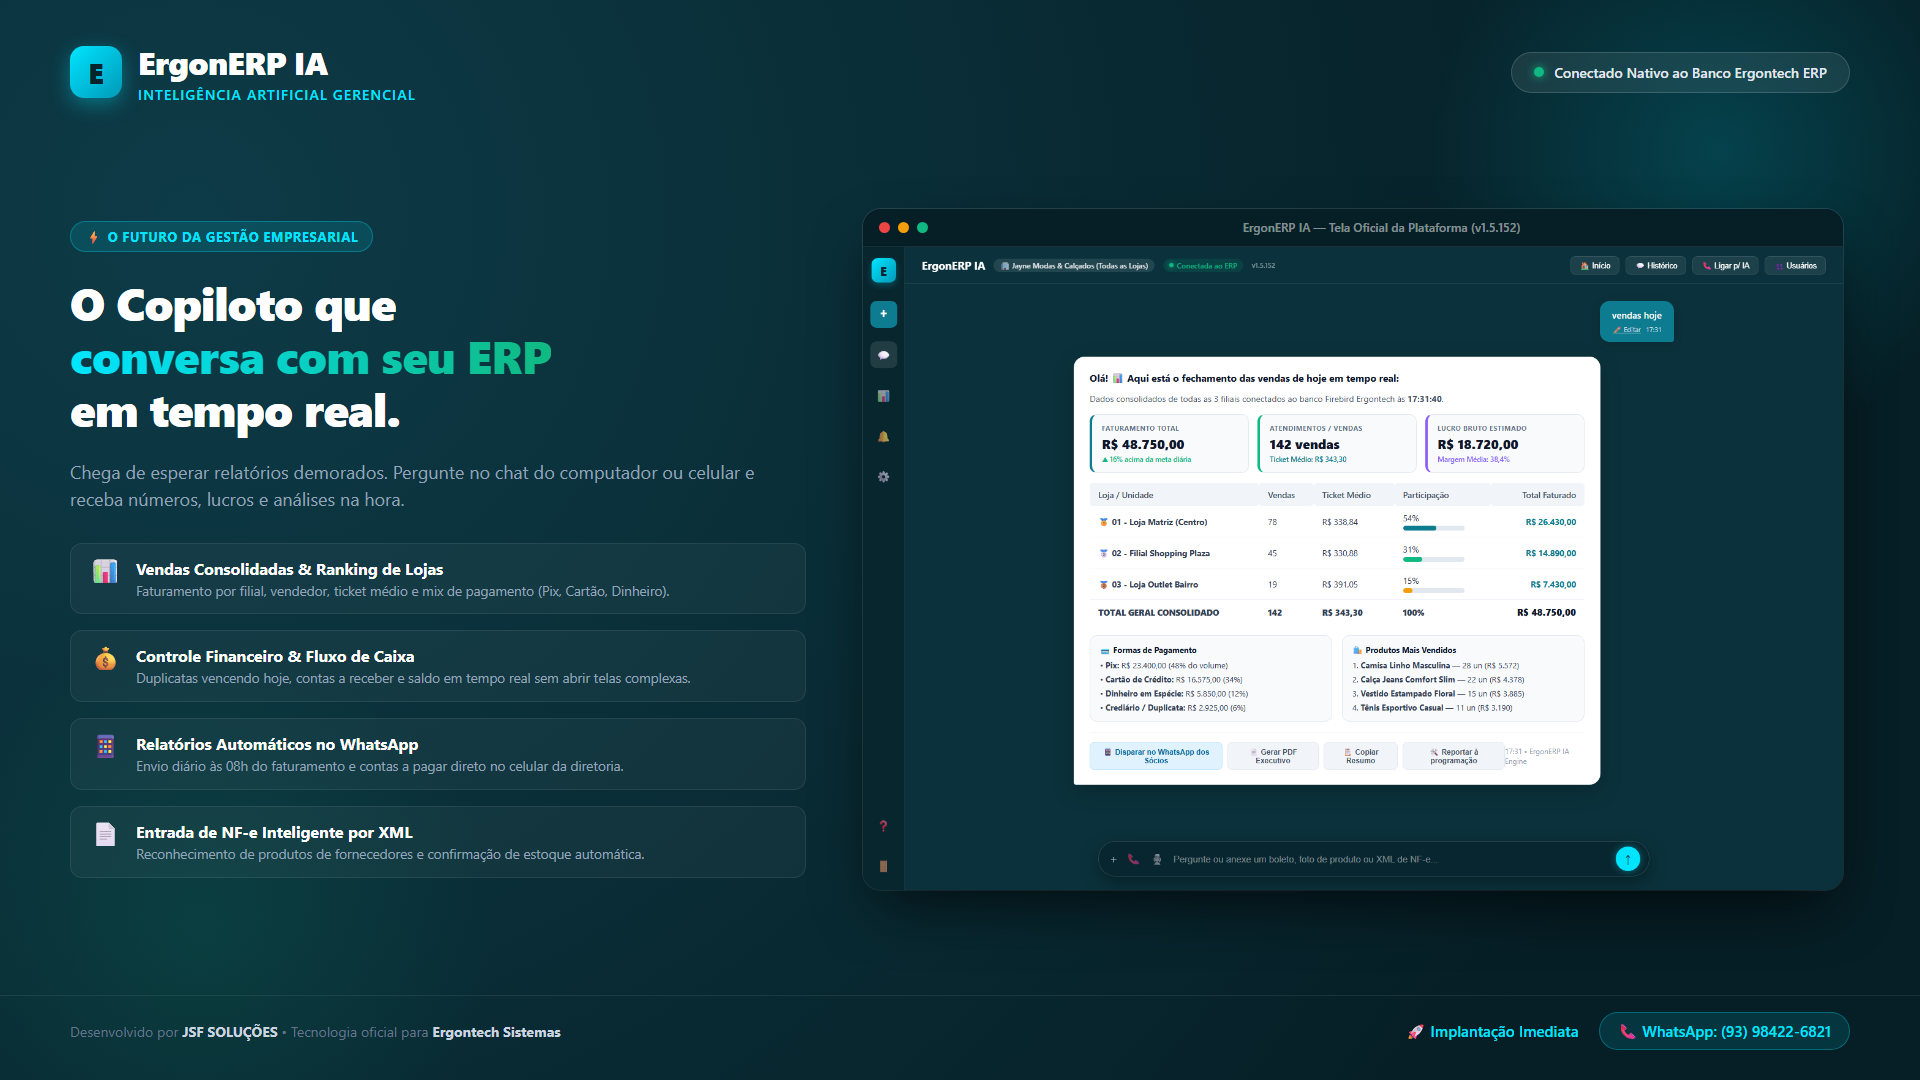1920x1080 pixels.
Task: Click the 54% participation bar for Loja Matriz
Action: click(1433, 528)
